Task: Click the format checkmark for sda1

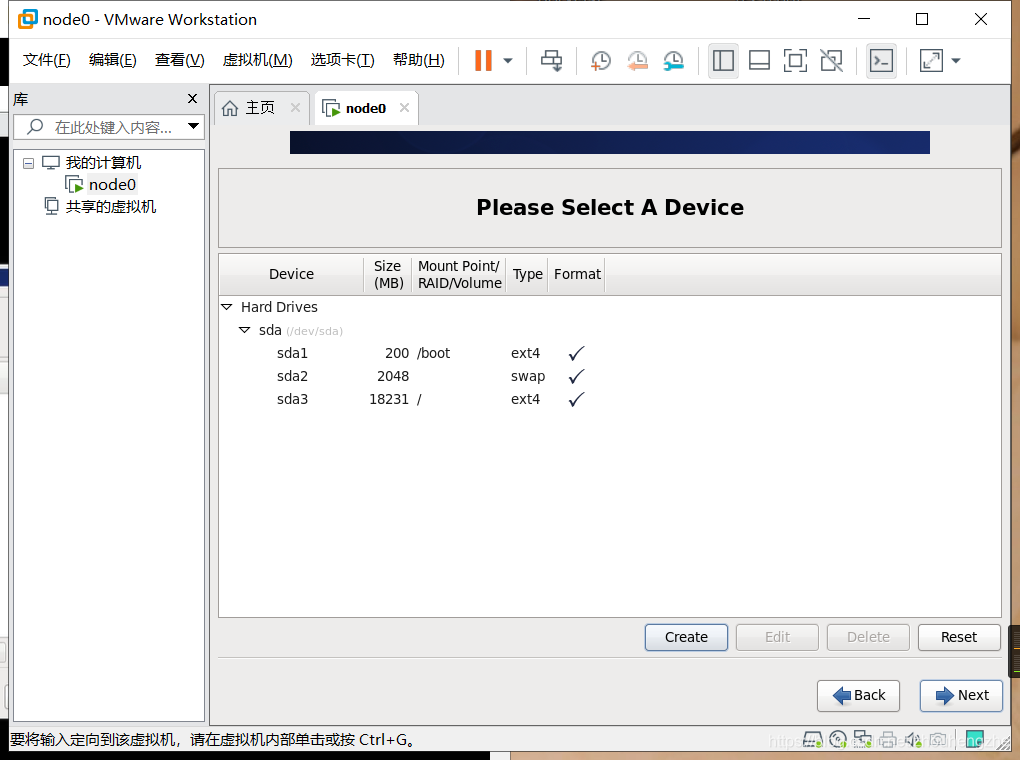Action: pos(576,353)
